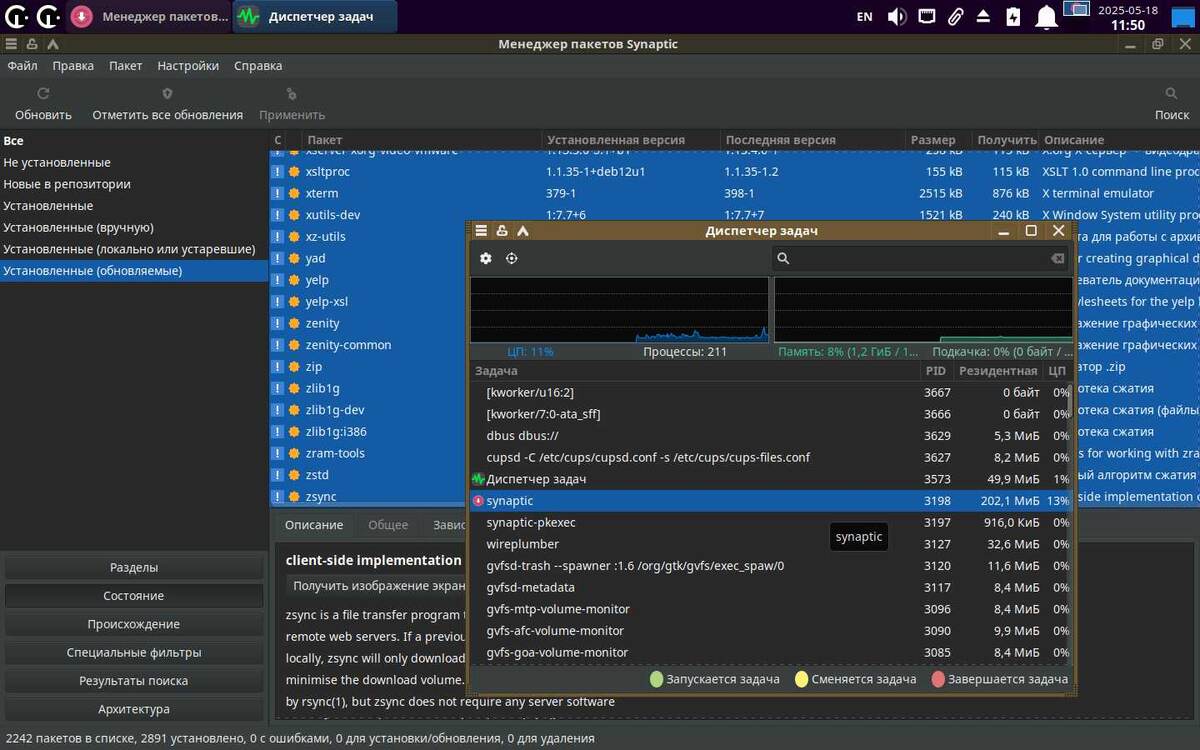The width and height of the screenshot is (1200, 750).
Task: Open the Настройки menu
Action: point(188,66)
